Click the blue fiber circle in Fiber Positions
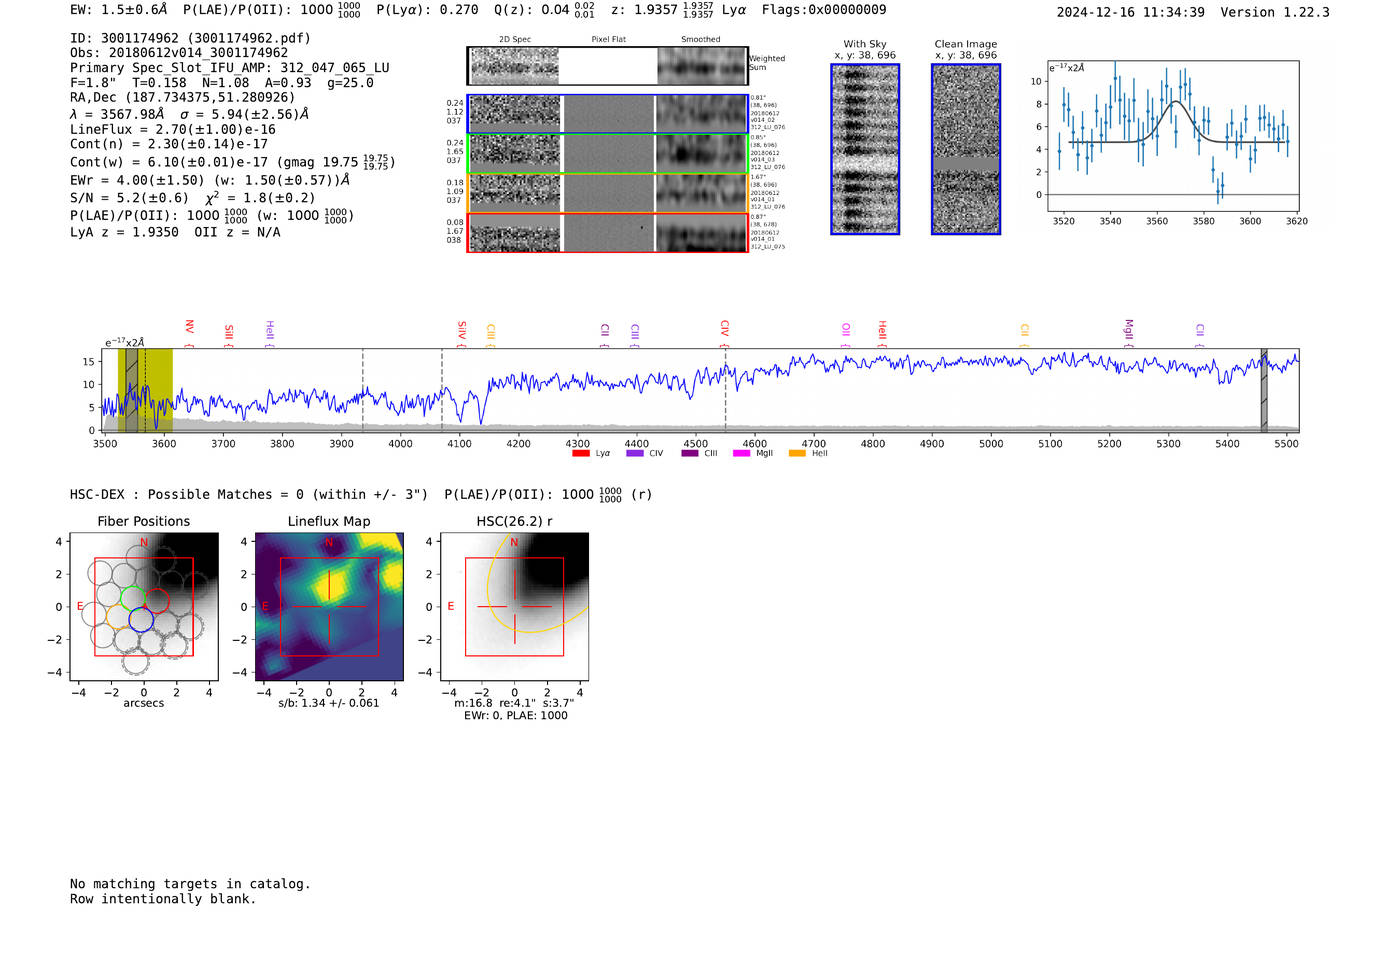 click(x=141, y=620)
